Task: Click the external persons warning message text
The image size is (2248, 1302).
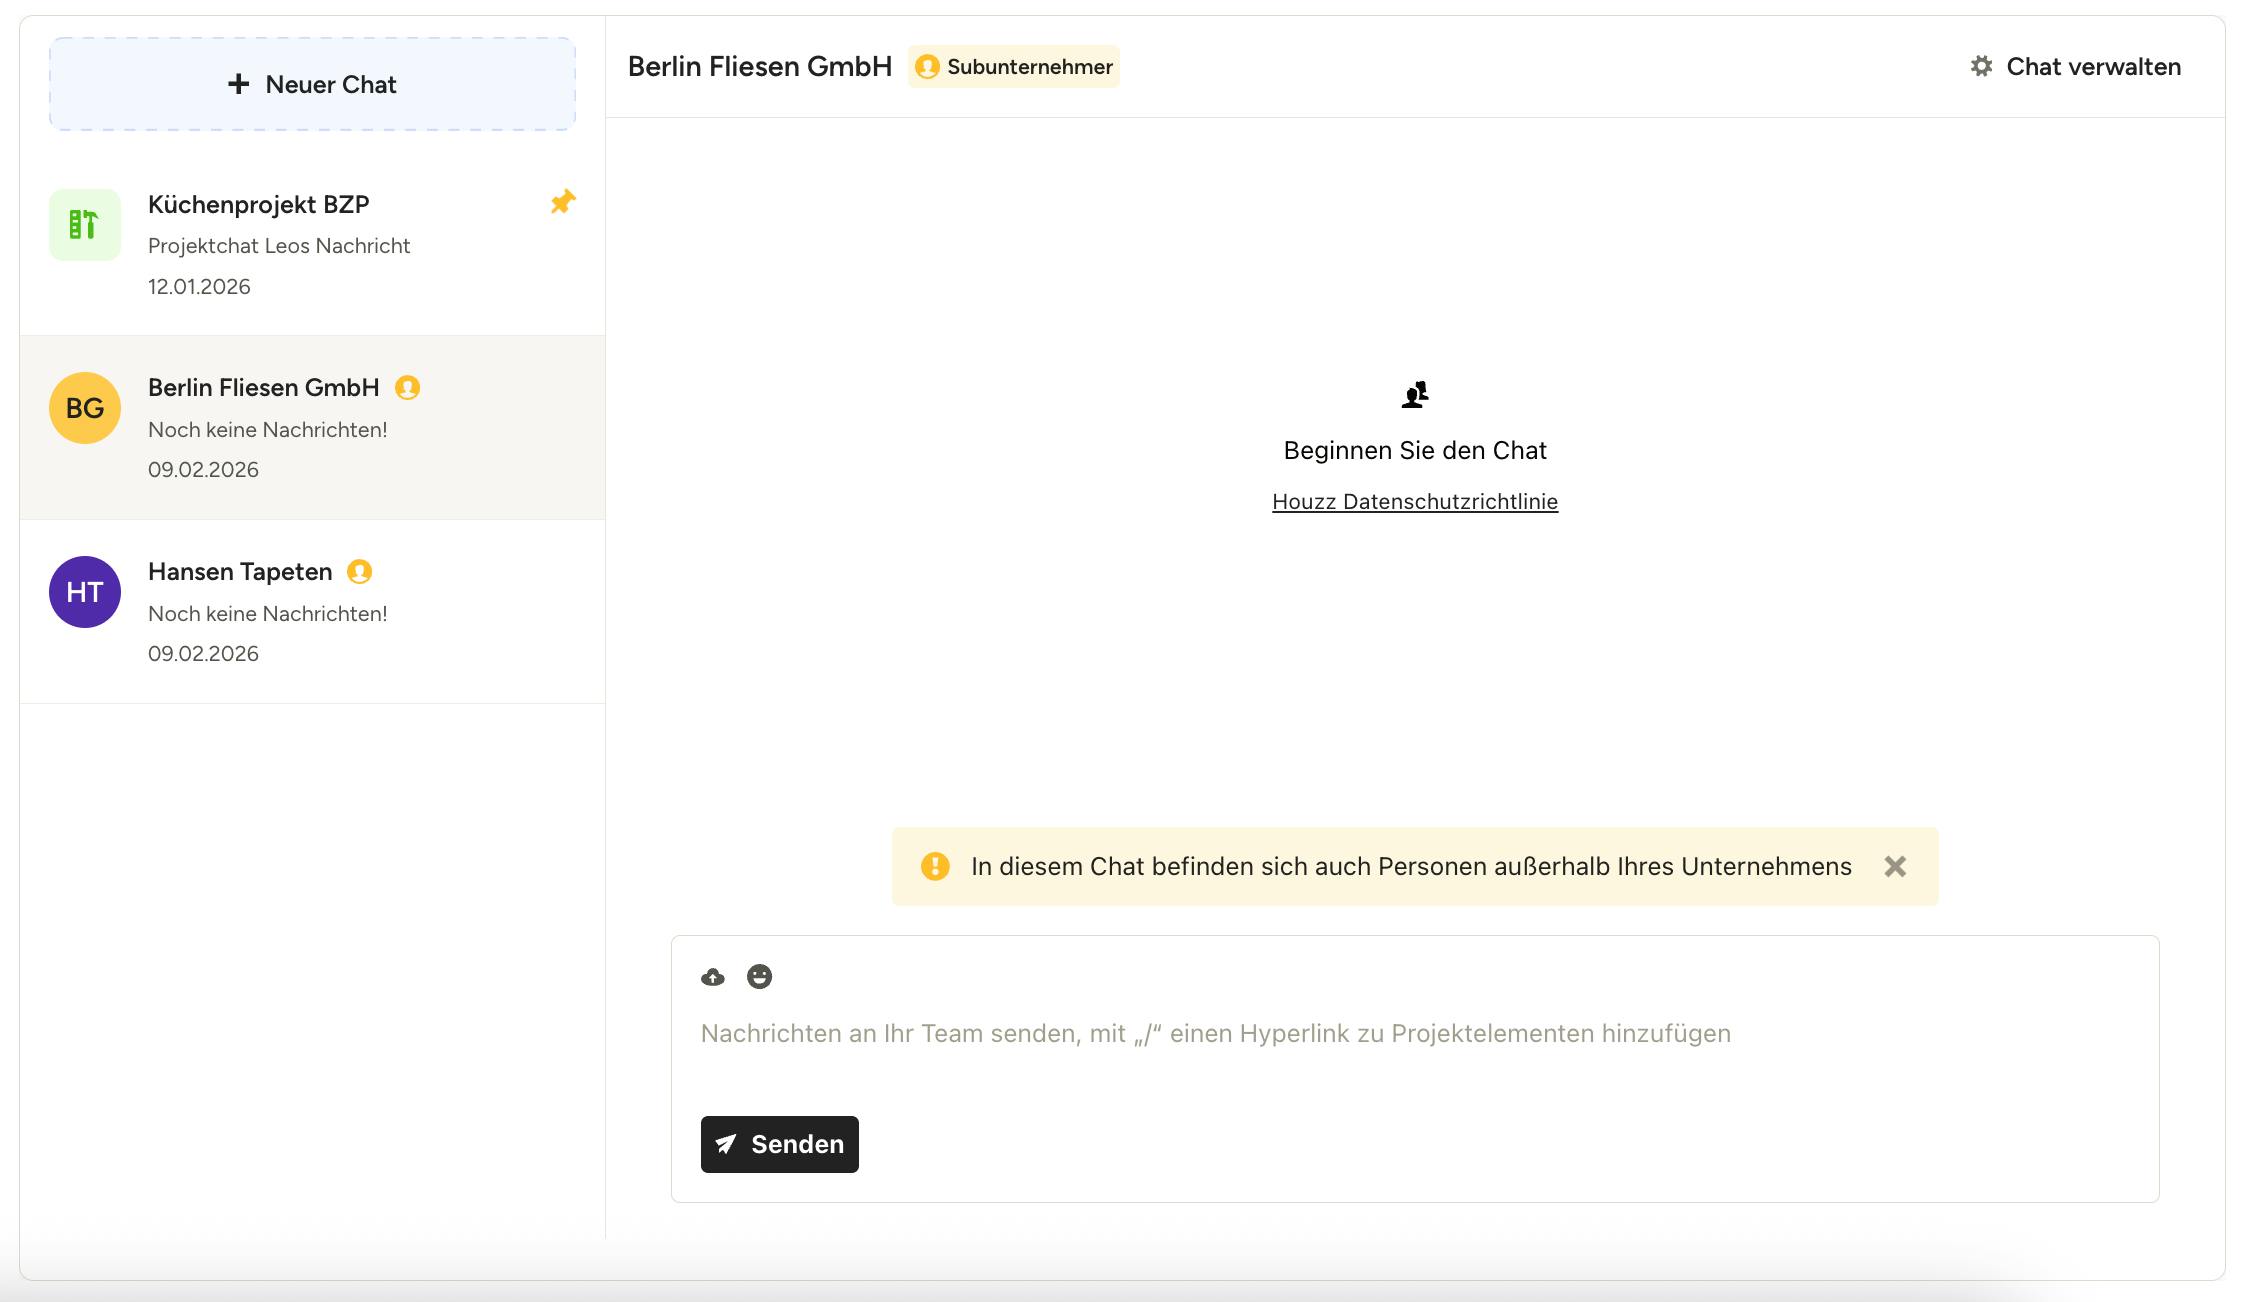Action: (1411, 866)
